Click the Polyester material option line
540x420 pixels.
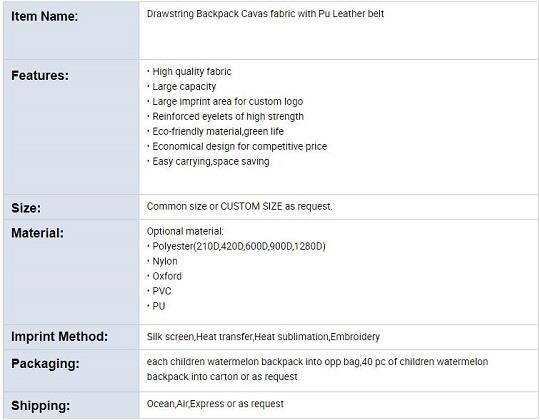(236, 246)
